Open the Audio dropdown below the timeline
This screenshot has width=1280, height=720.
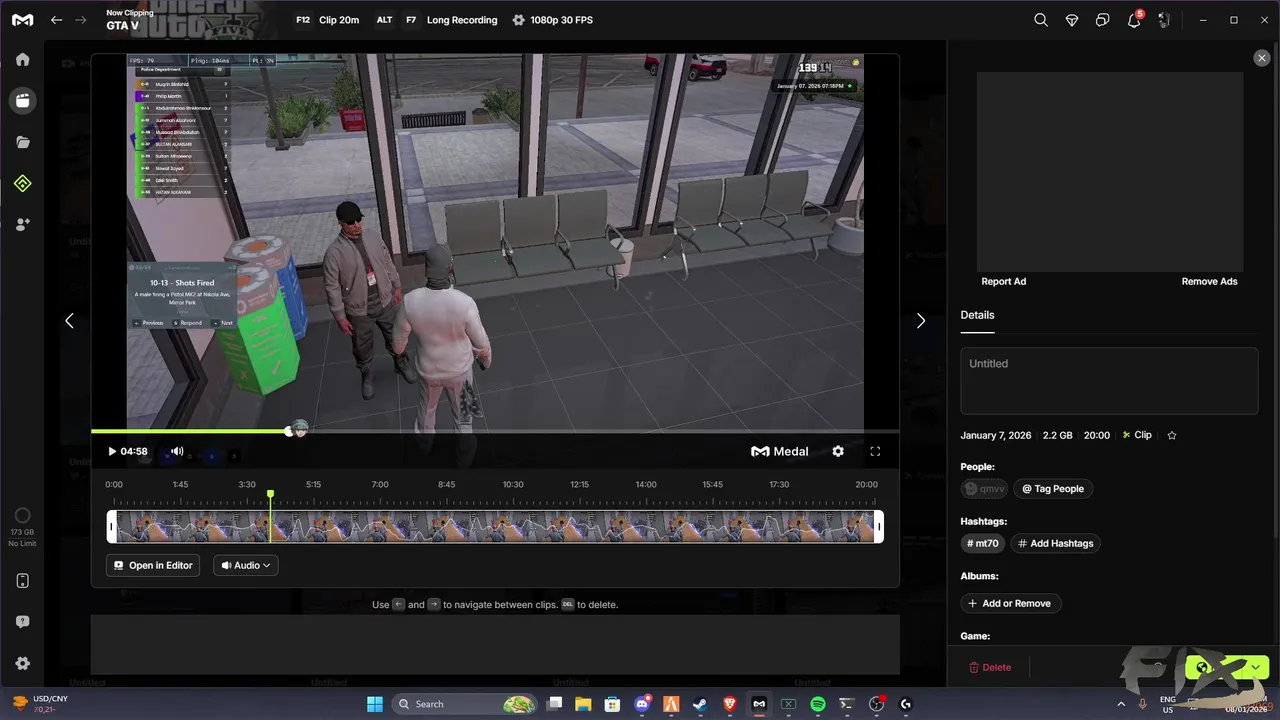245,565
